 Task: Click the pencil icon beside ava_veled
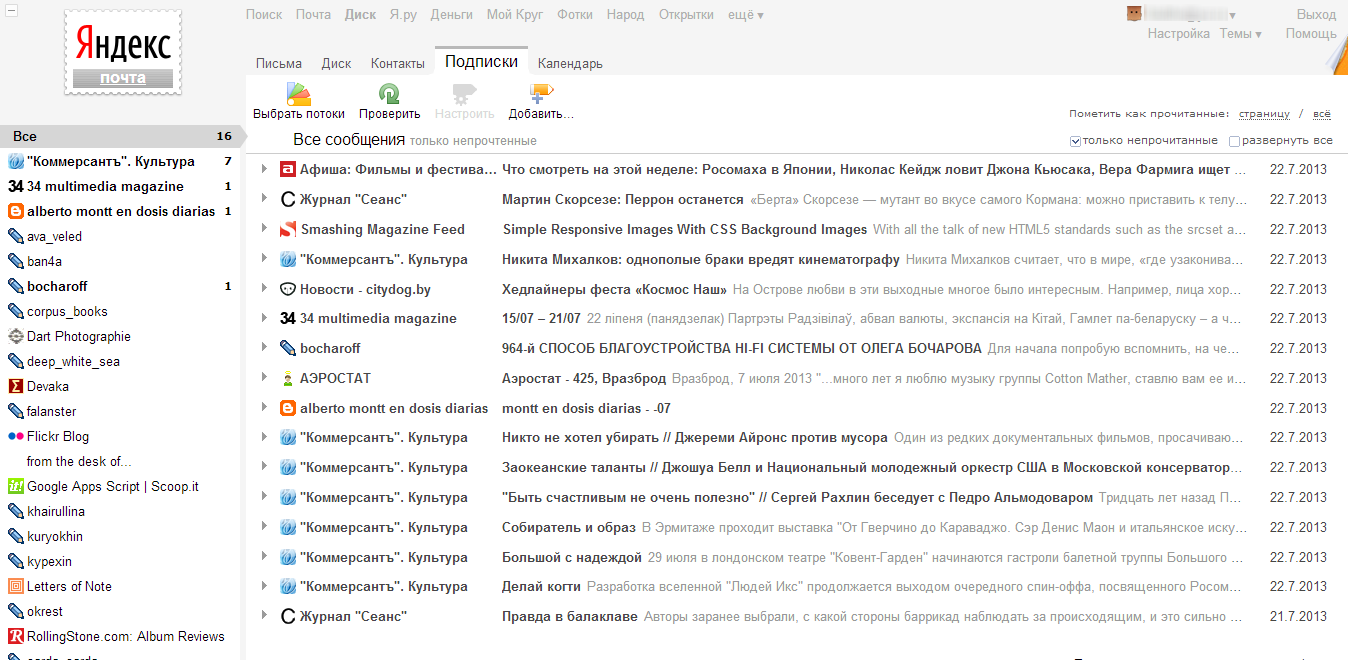click(16, 236)
